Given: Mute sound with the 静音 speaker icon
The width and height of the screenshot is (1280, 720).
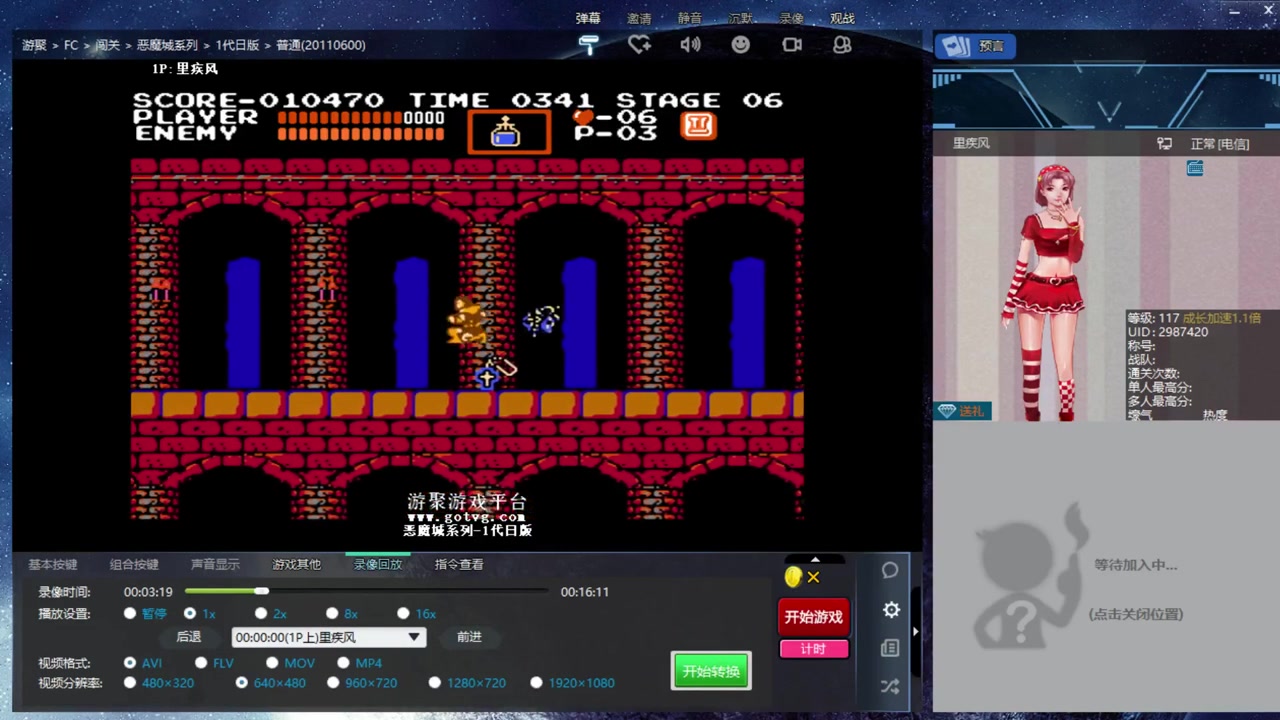Looking at the screenshot, I should tap(690, 45).
